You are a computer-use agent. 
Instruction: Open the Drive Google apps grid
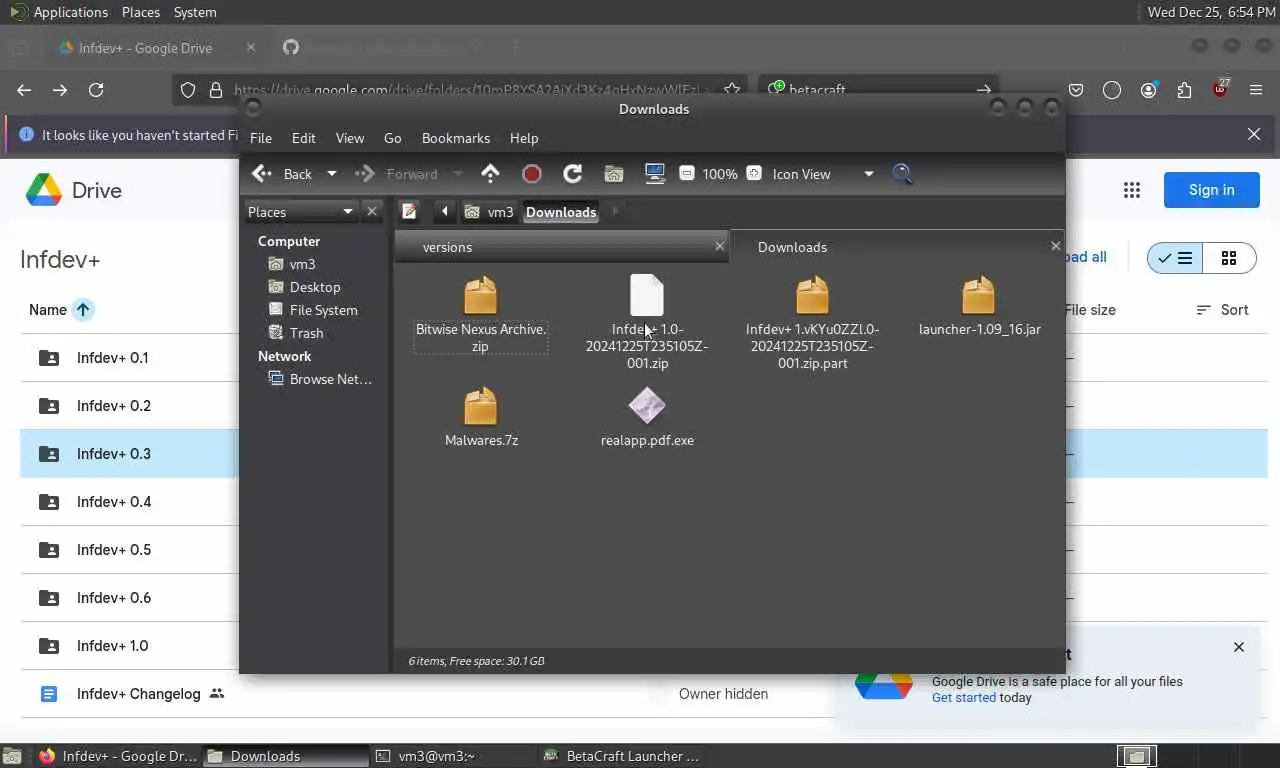pos(1132,190)
